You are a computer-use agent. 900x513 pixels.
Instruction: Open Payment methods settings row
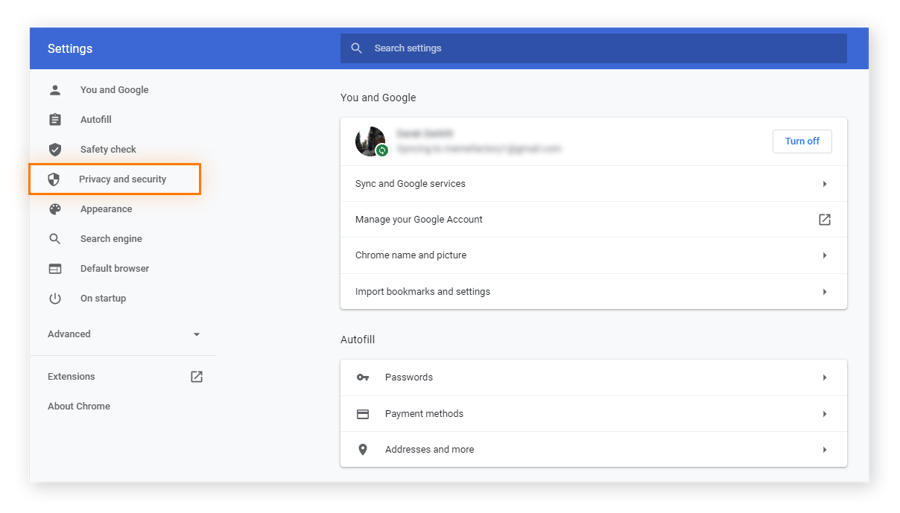(593, 414)
